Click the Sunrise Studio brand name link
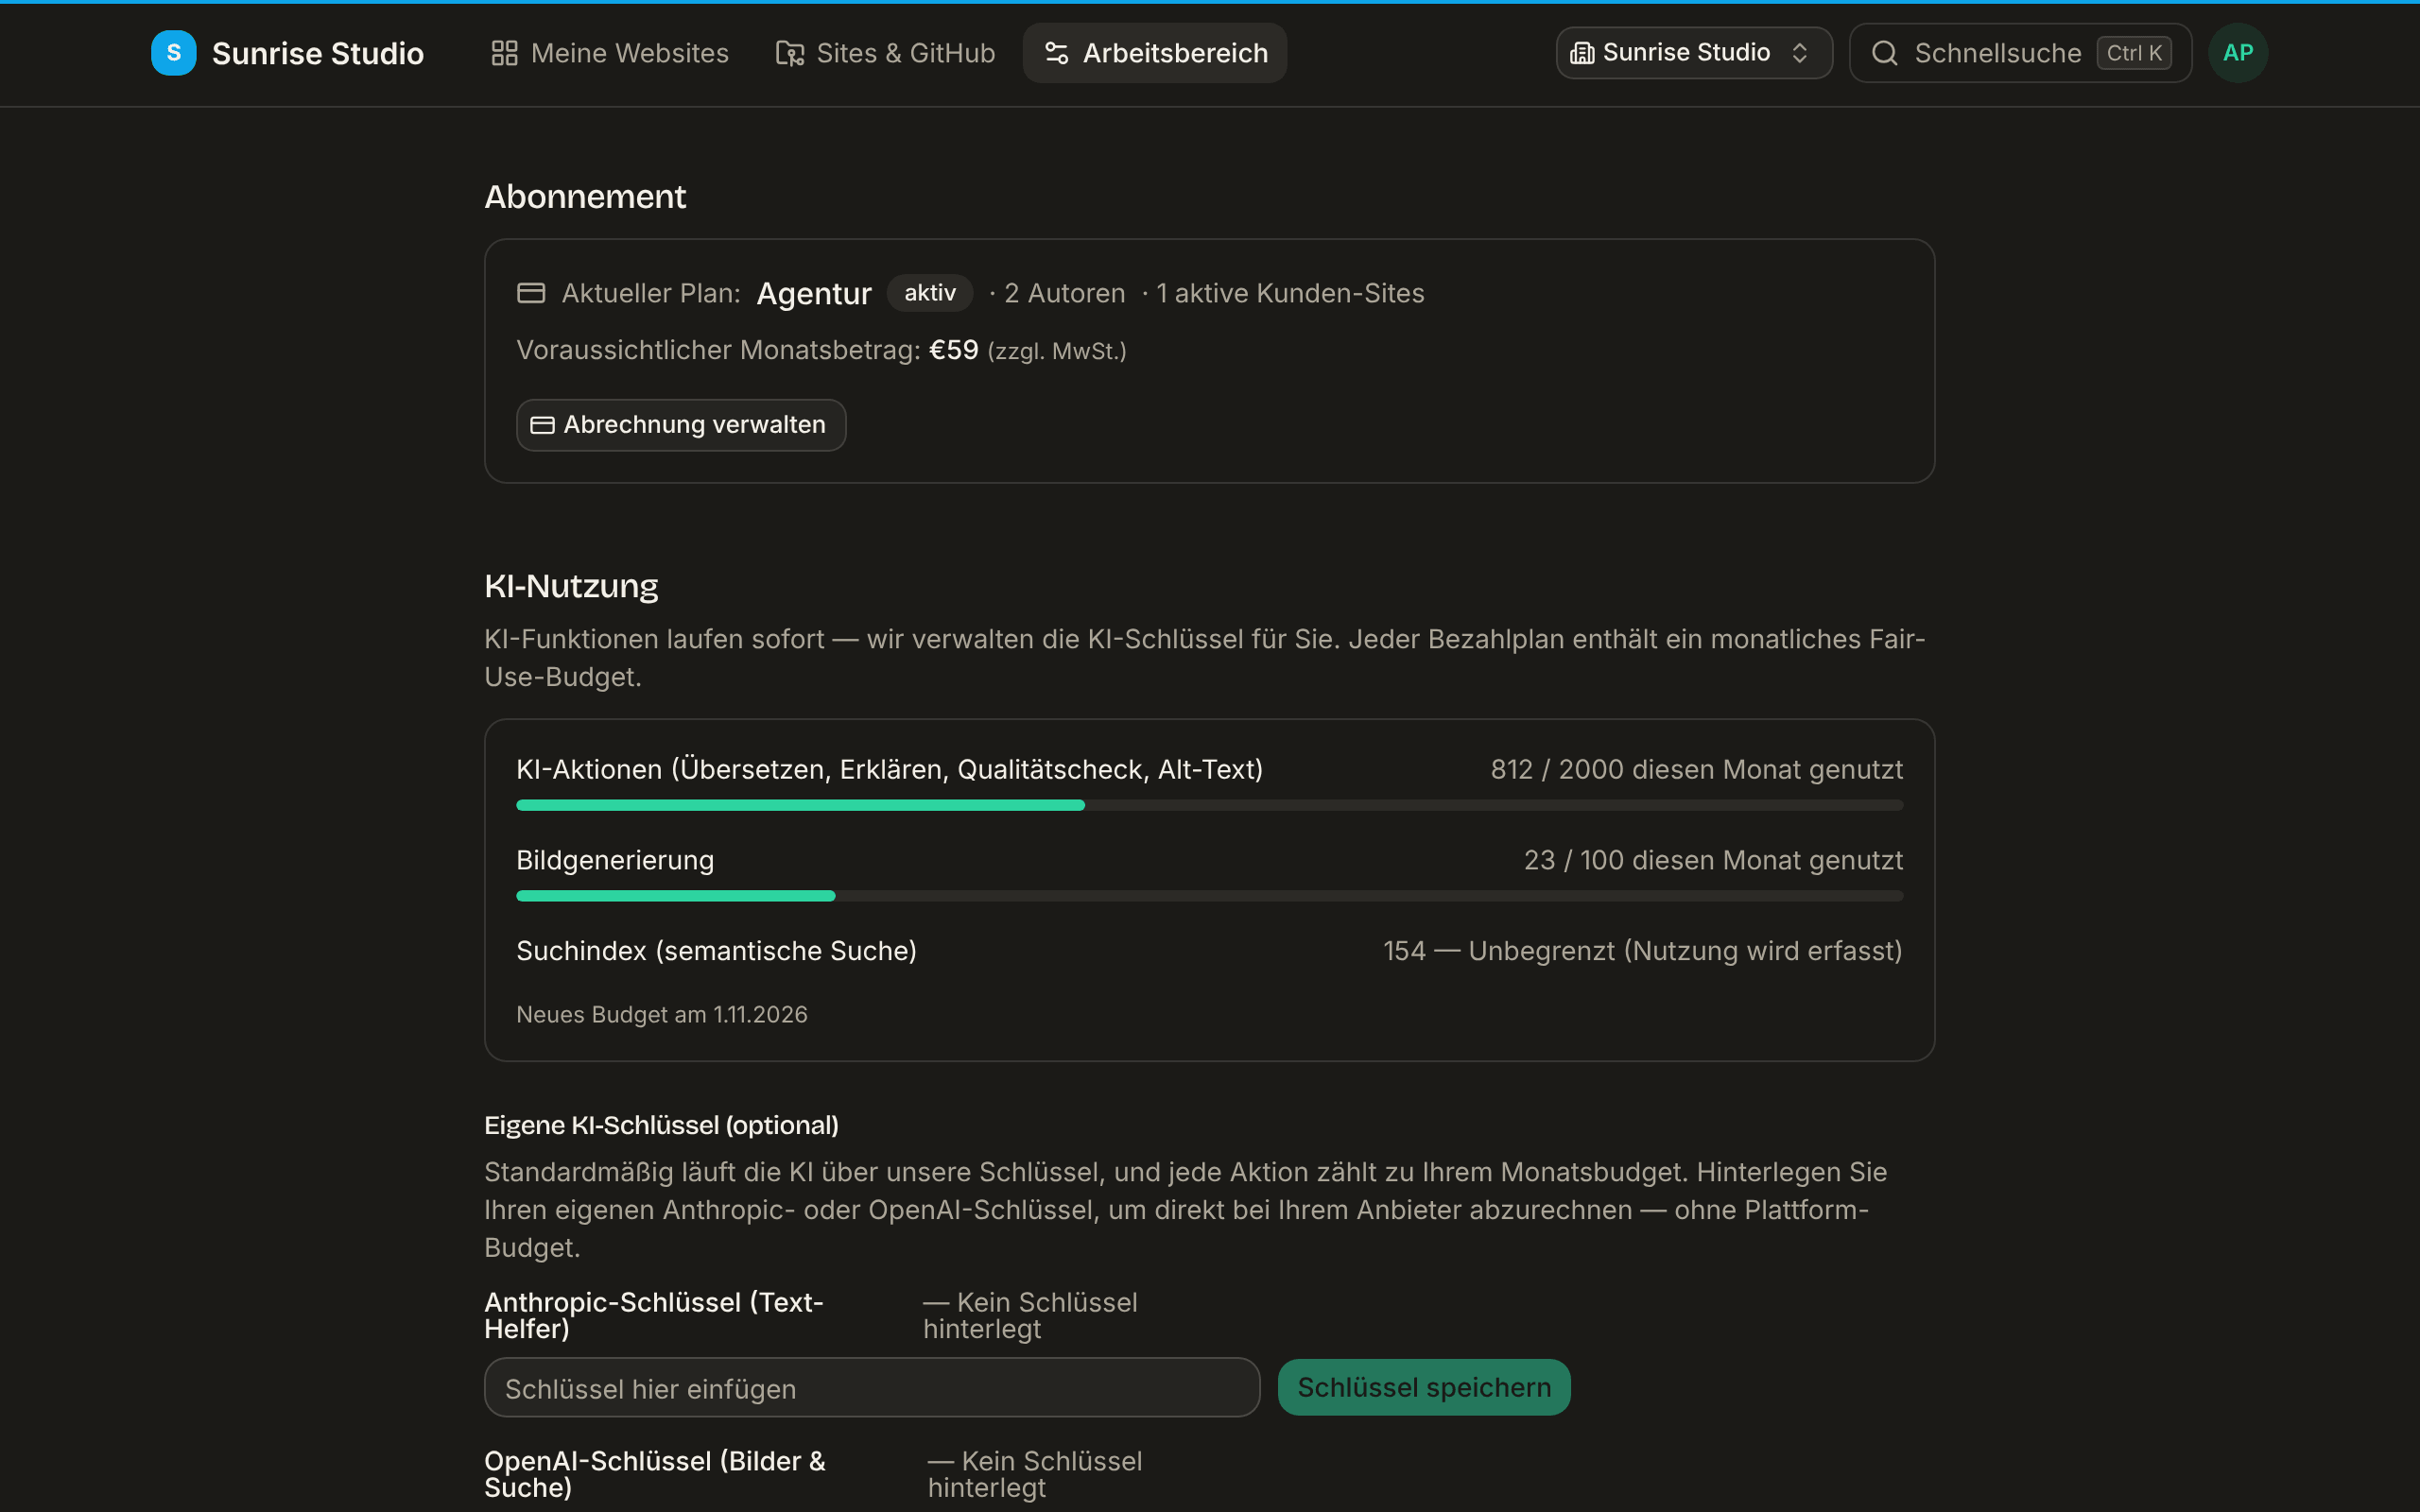2420x1512 pixels. [318, 53]
